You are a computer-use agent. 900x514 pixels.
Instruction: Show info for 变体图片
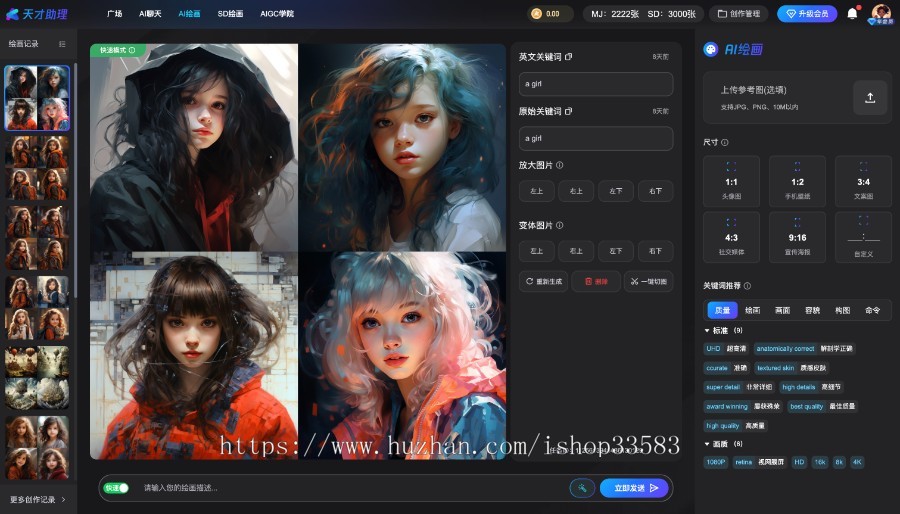click(x=559, y=225)
